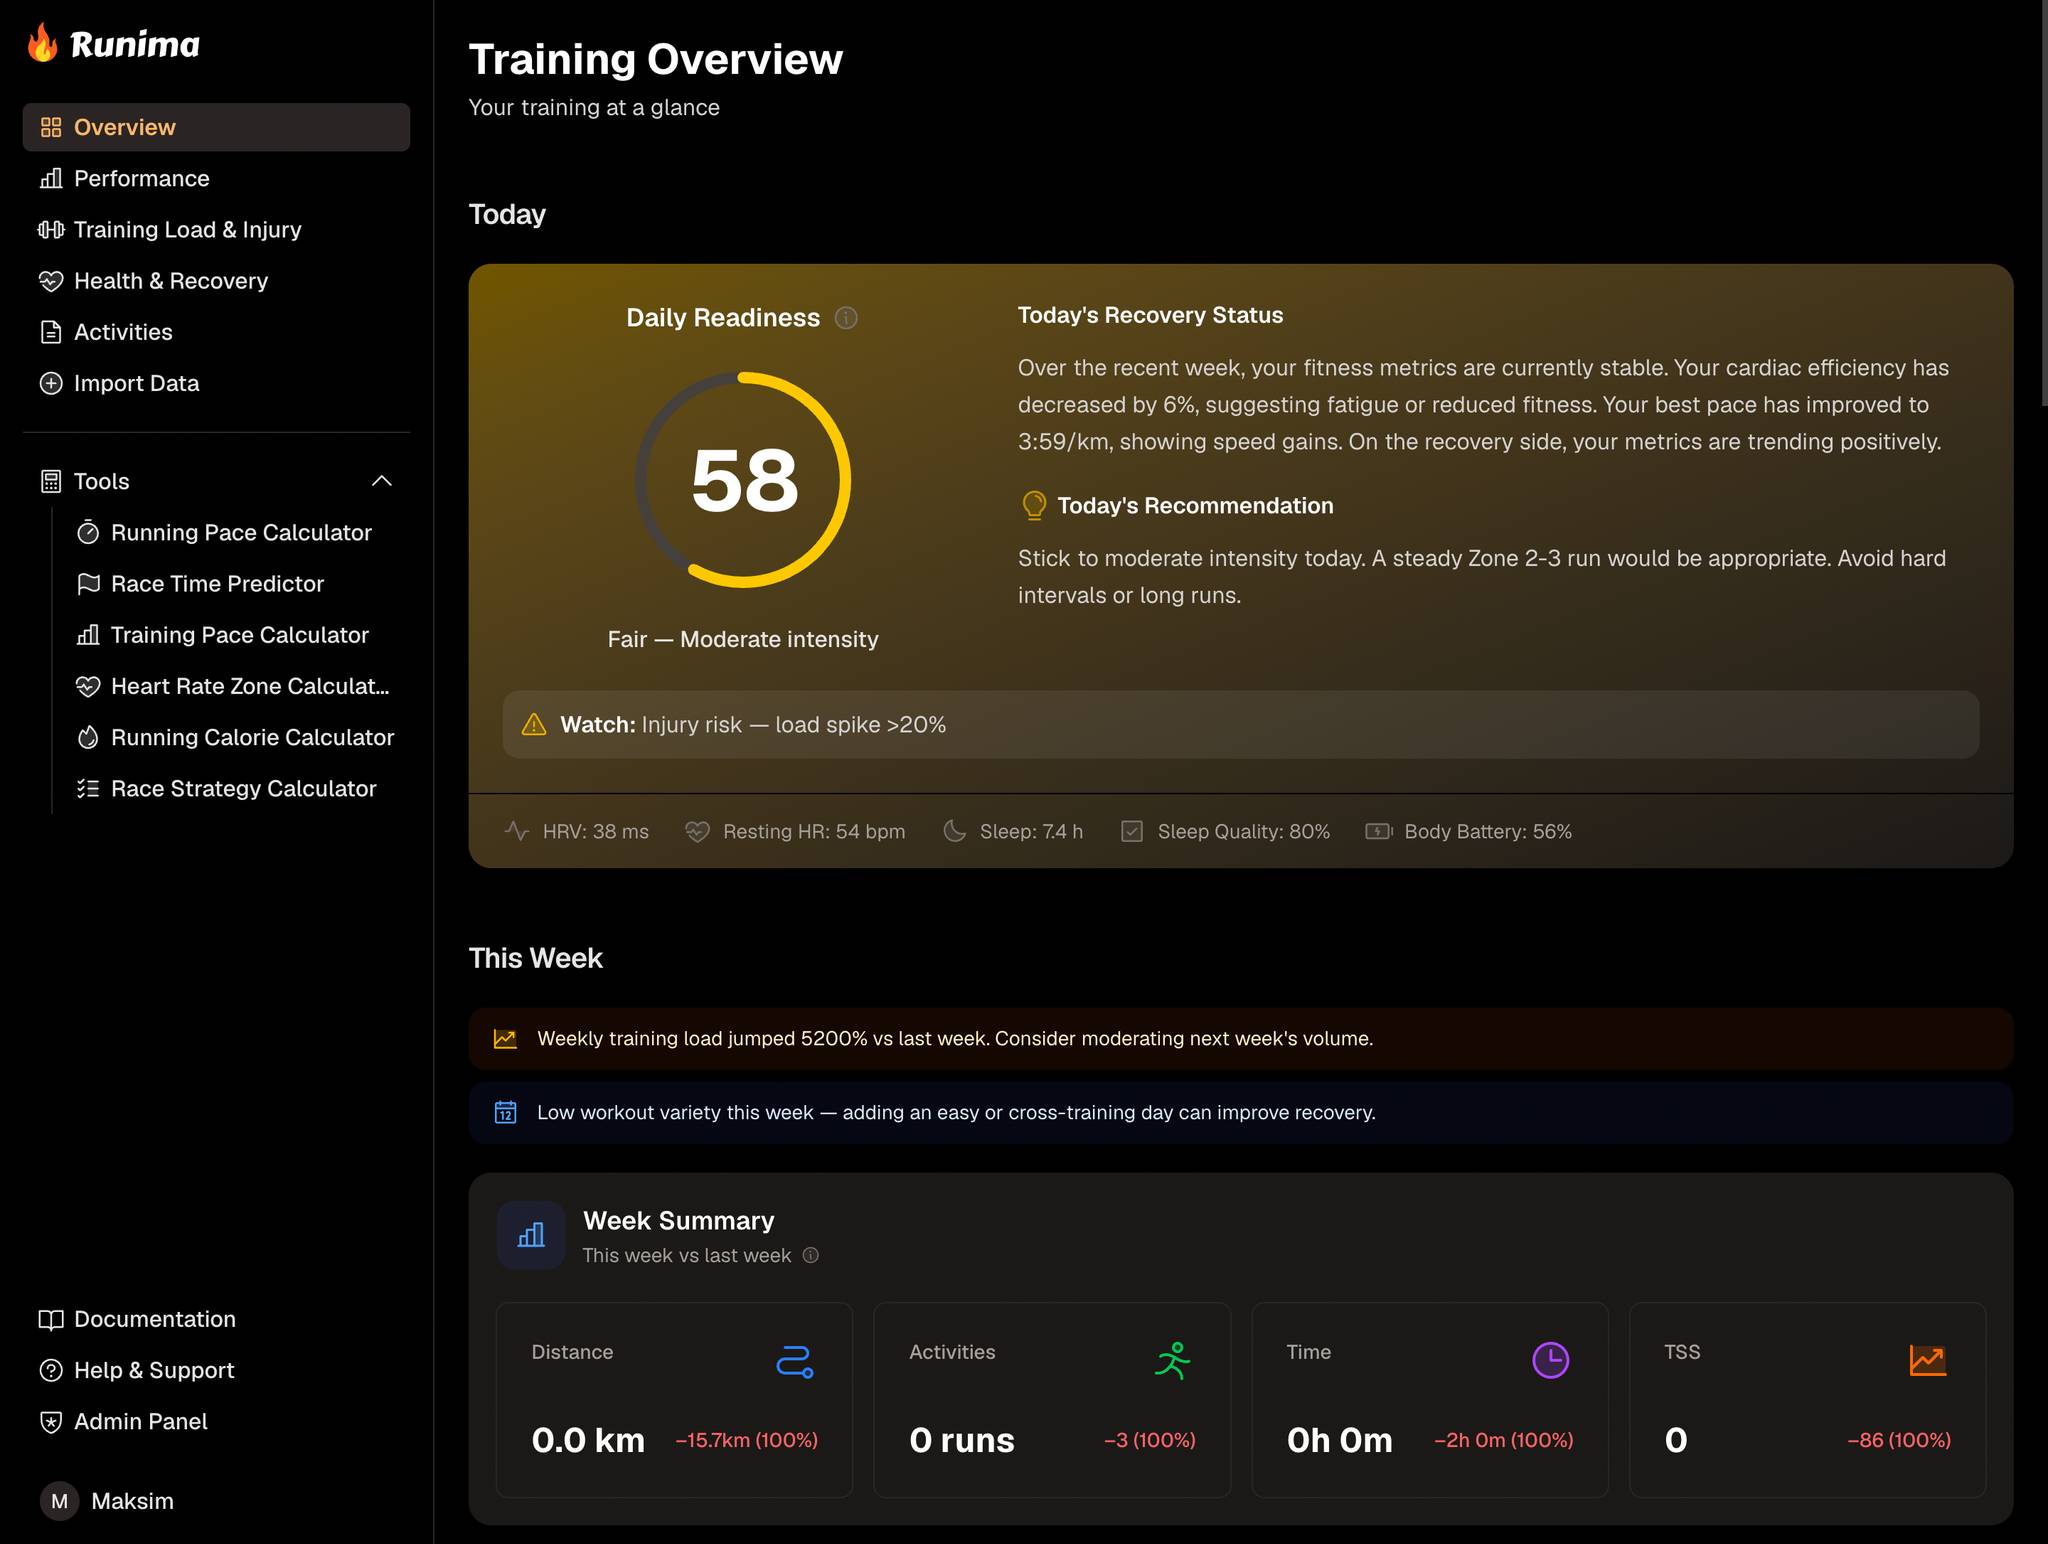
Task: Click the Import Data plus icon
Action: pyautogui.click(x=51, y=383)
